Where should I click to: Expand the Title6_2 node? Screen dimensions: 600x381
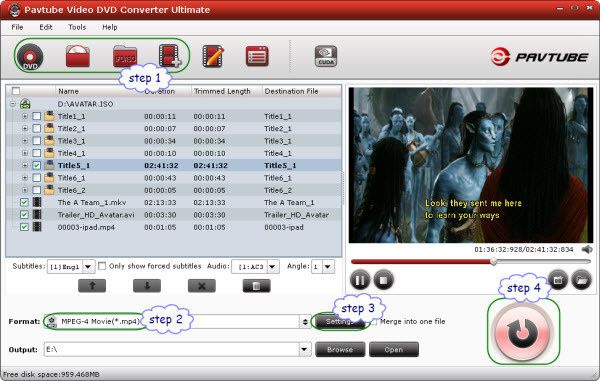pos(25,190)
